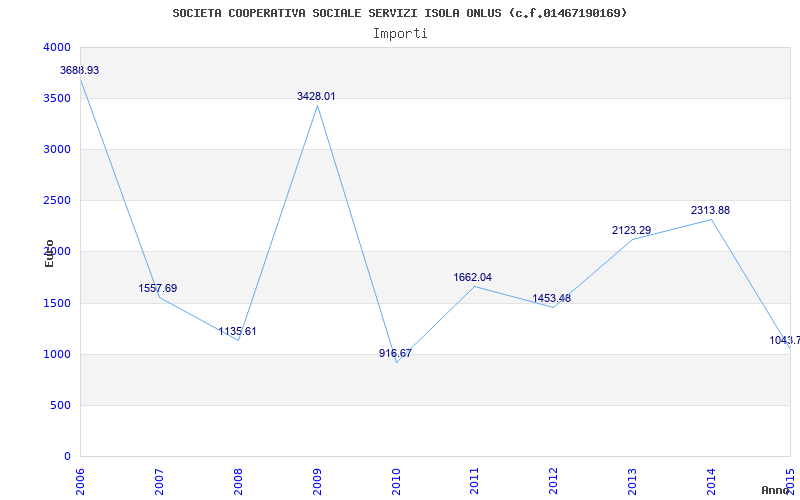
Task: Click x-axis year label 2015
Action: [x=790, y=481]
